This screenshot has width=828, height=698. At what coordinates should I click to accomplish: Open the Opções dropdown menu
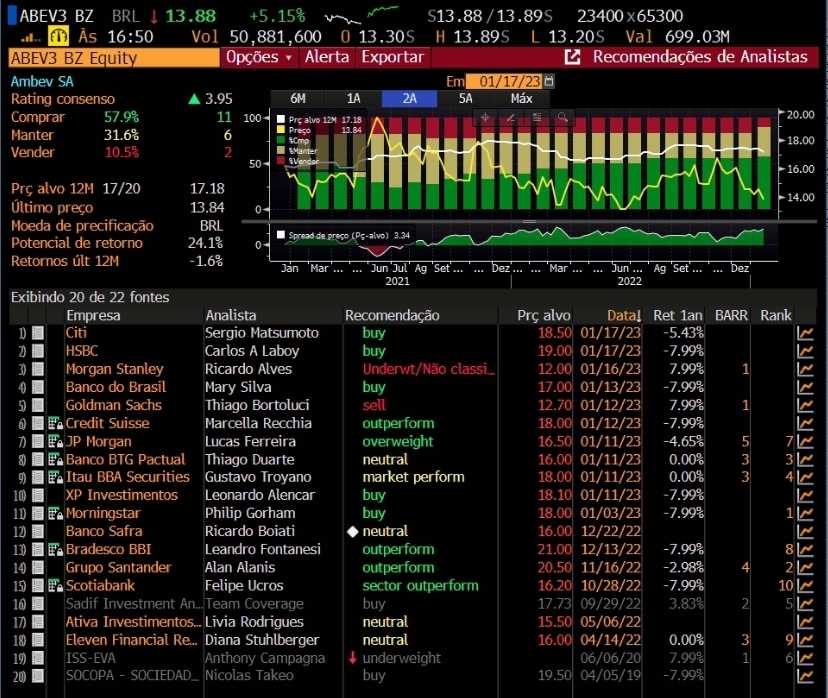[x=259, y=57]
